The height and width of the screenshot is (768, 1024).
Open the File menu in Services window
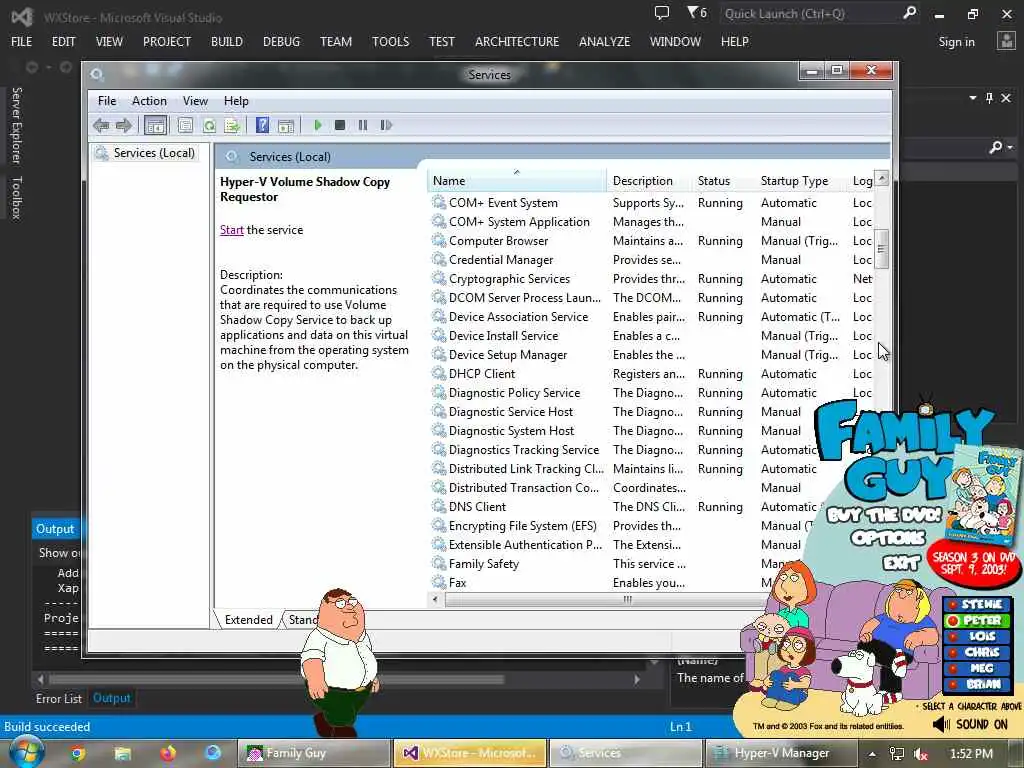point(107,101)
